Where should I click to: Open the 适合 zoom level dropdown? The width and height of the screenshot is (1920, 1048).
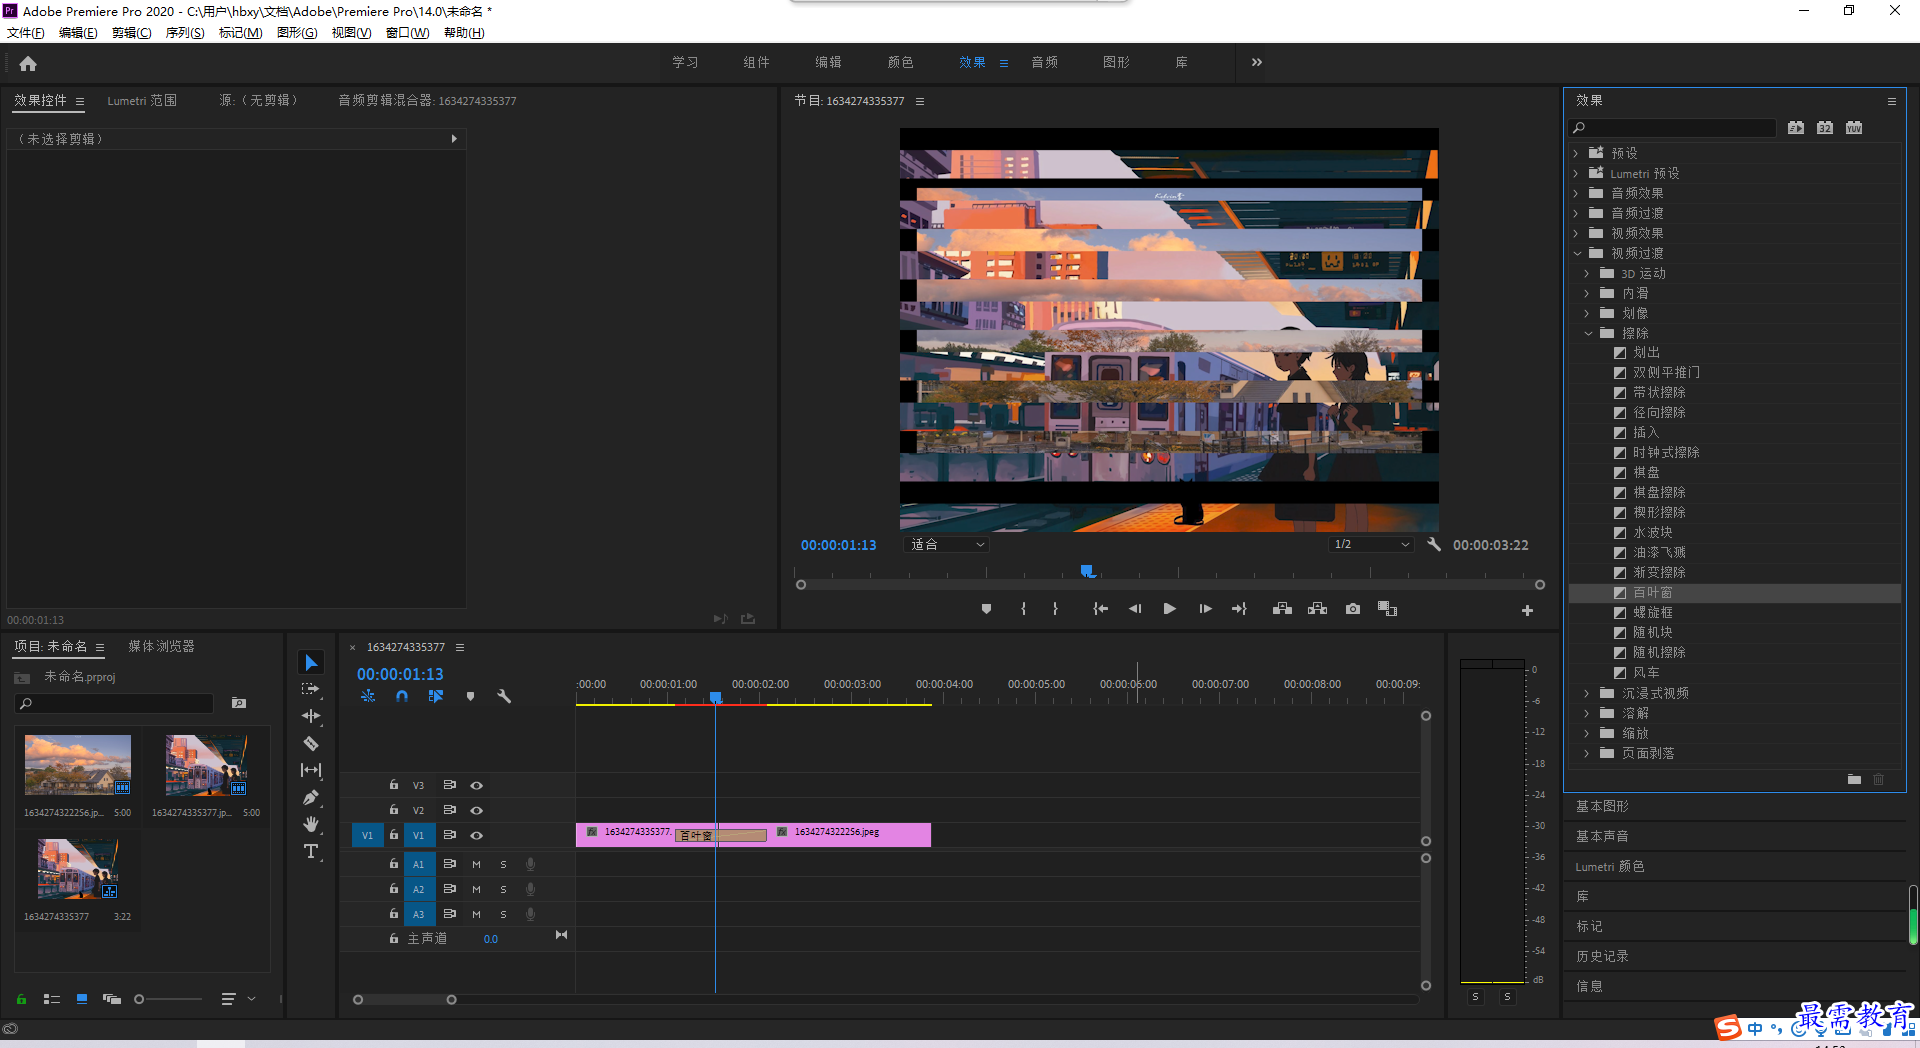click(x=946, y=545)
